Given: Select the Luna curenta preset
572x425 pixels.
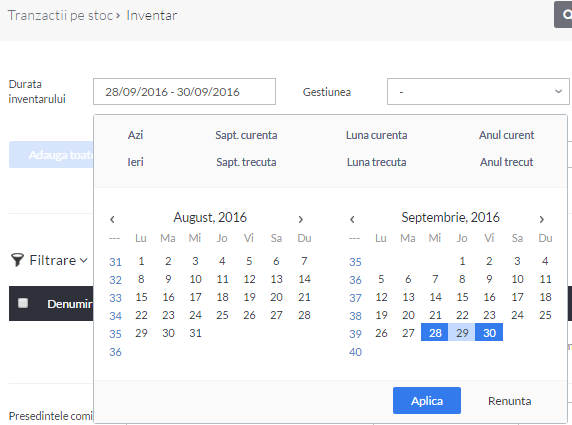Looking at the screenshot, I should (376, 135).
